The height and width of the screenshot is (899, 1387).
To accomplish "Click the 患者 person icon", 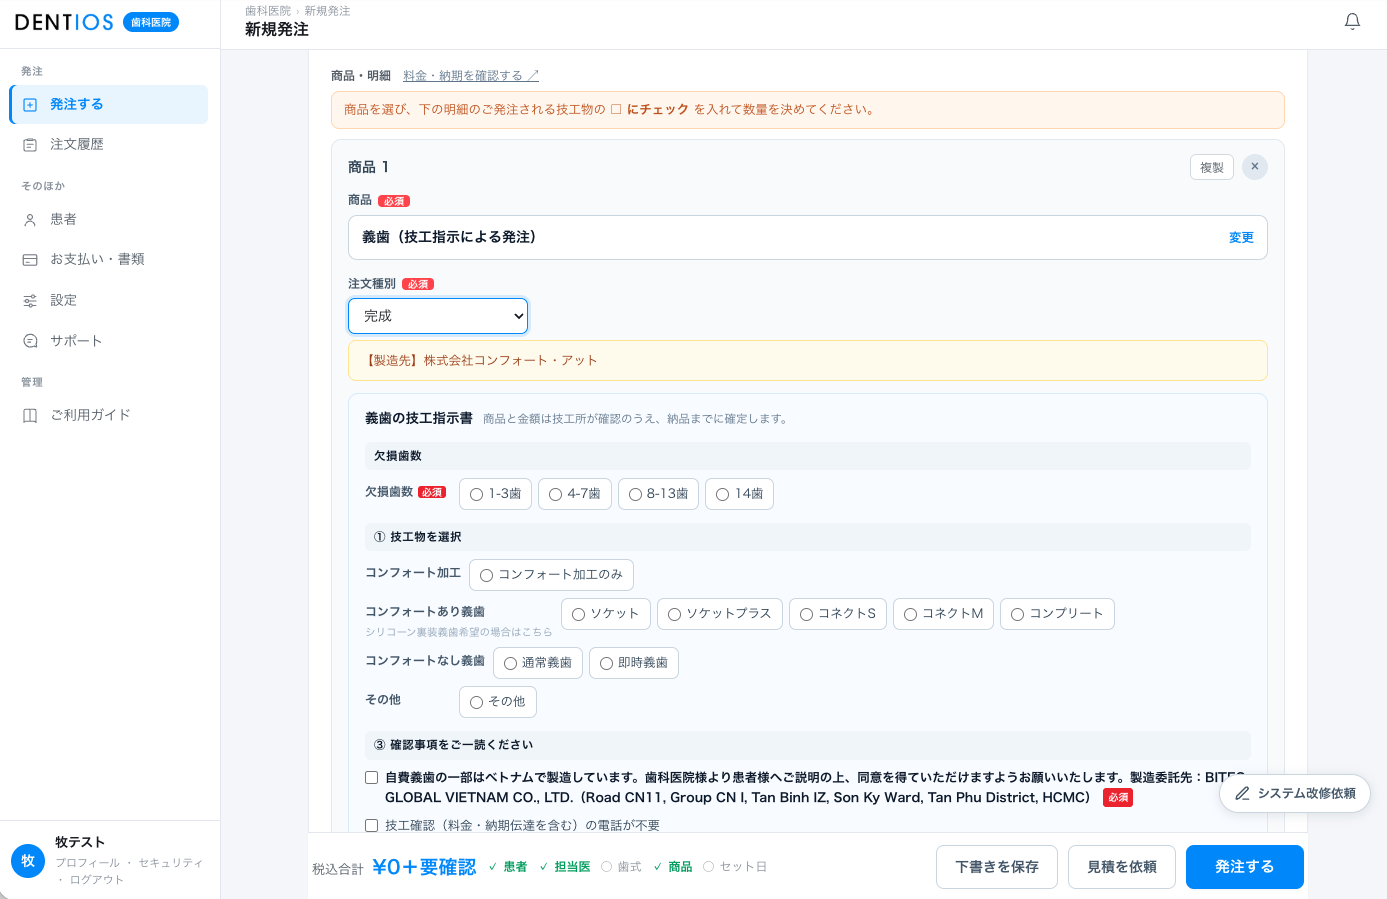I will pos(30,220).
